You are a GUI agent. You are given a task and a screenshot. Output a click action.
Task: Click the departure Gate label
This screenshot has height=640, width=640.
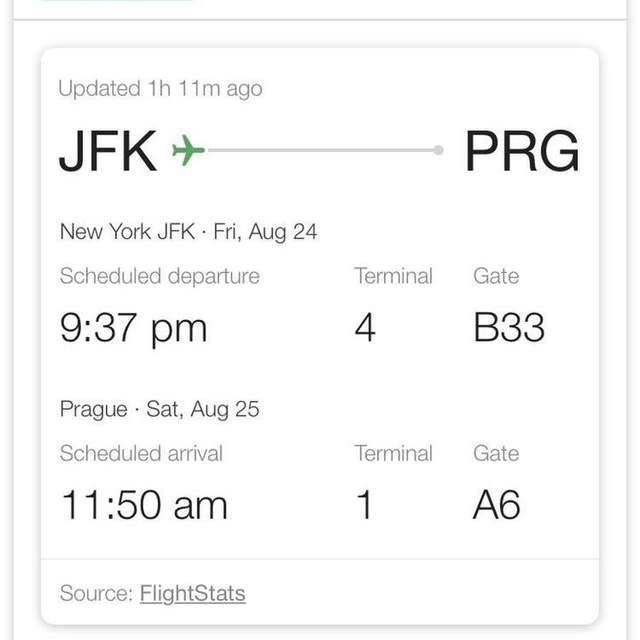496,276
